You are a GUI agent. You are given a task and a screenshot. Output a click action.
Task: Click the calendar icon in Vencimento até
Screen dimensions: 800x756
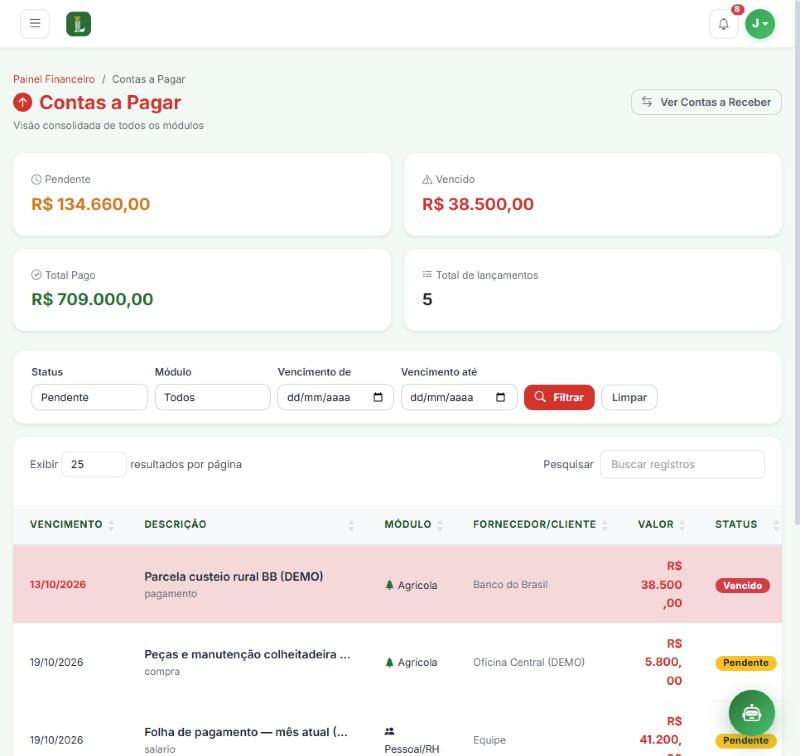pos(501,397)
